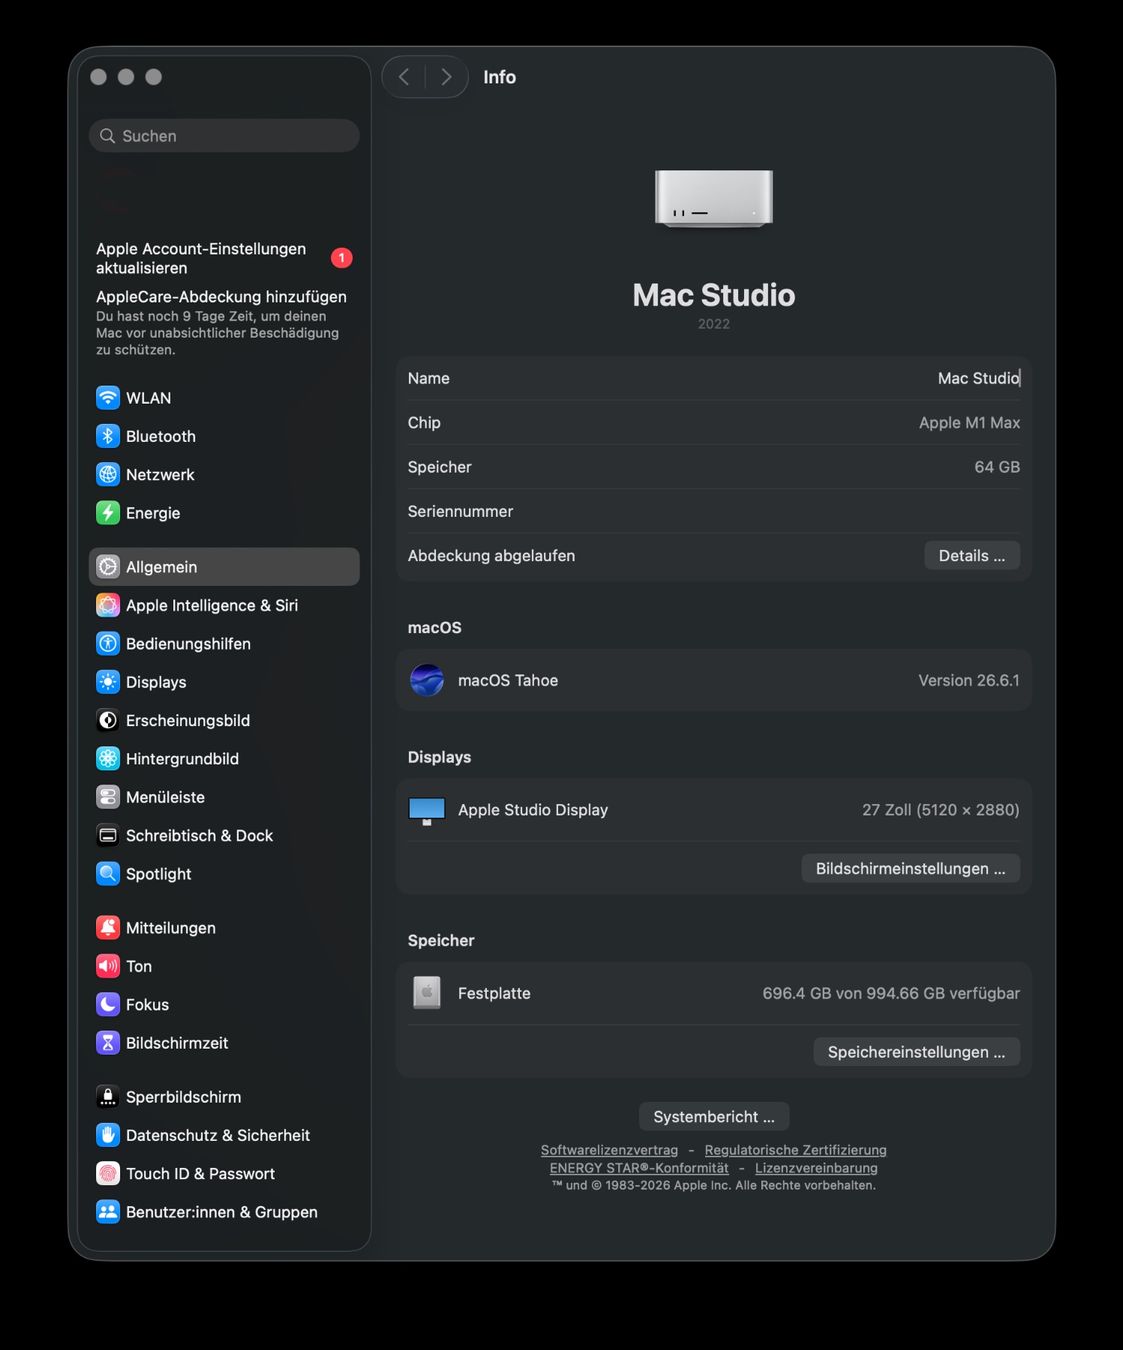Open the Erscheinungsbild icon
The image size is (1123, 1350).
click(108, 720)
